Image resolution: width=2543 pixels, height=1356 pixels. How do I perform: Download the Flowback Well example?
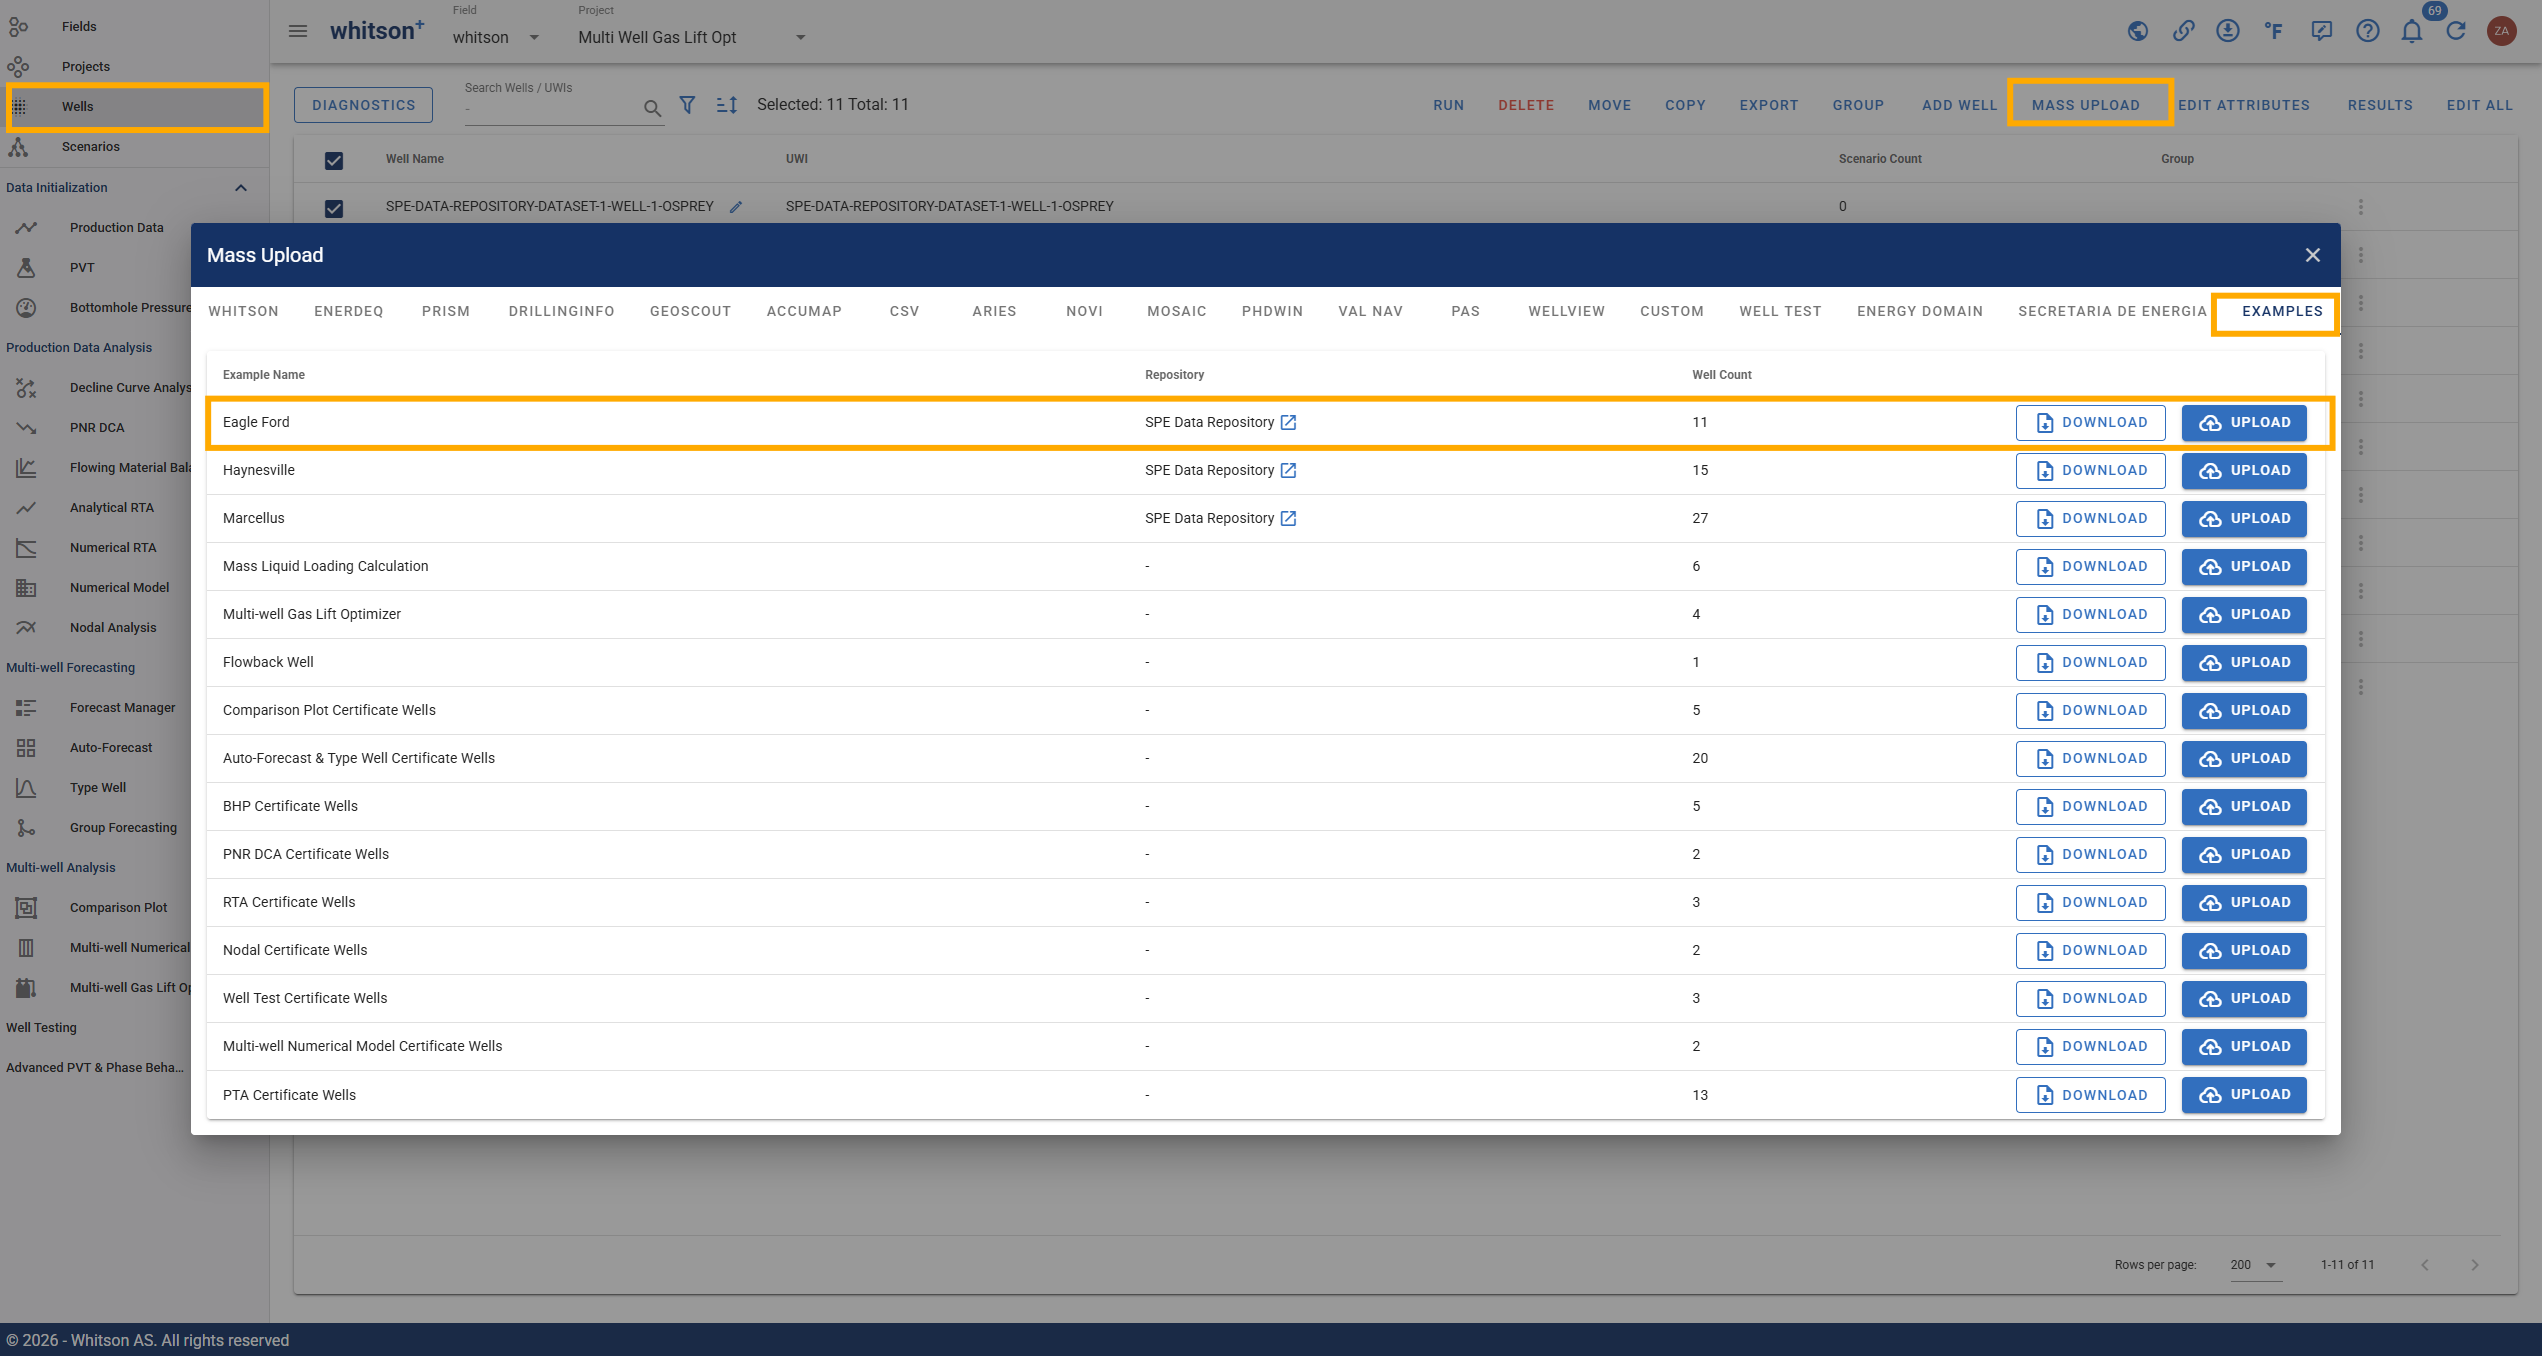click(2090, 663)
